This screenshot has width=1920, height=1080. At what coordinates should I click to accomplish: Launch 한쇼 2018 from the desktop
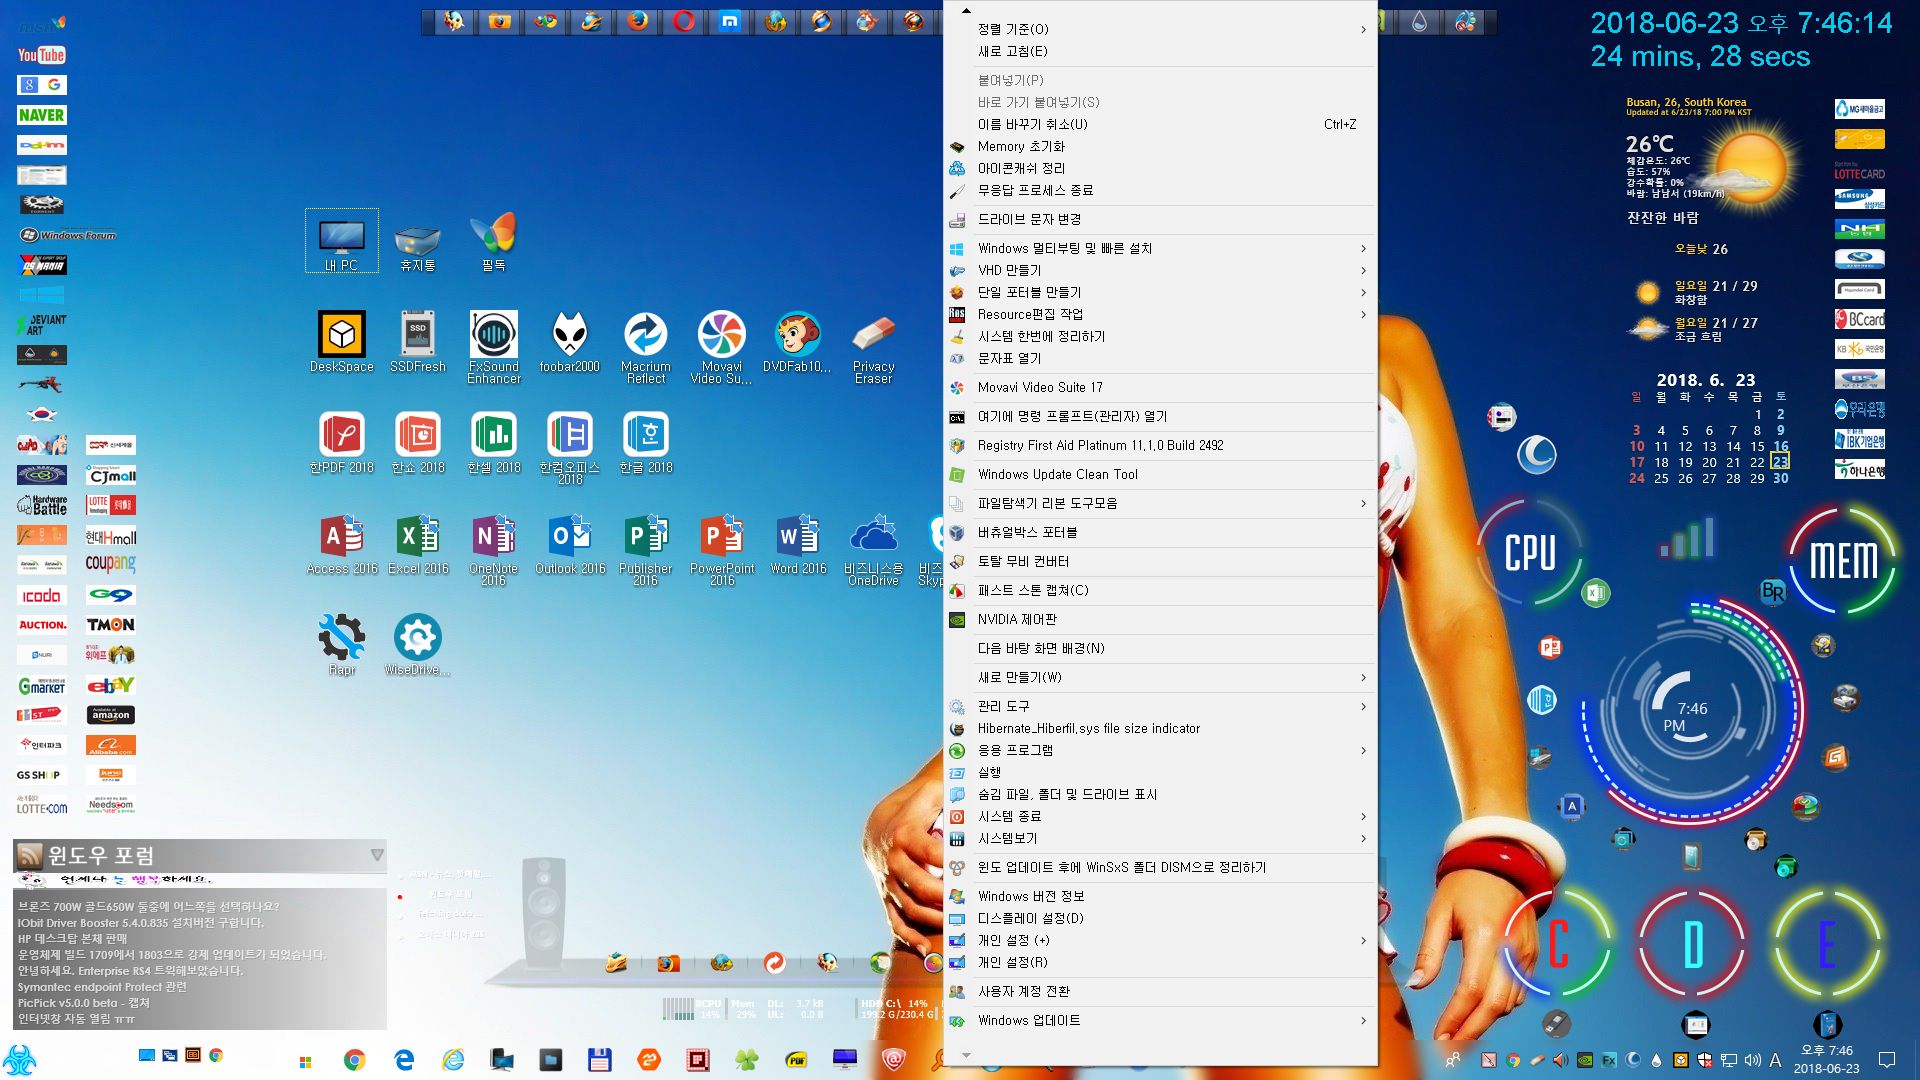(x=418, y=442)
